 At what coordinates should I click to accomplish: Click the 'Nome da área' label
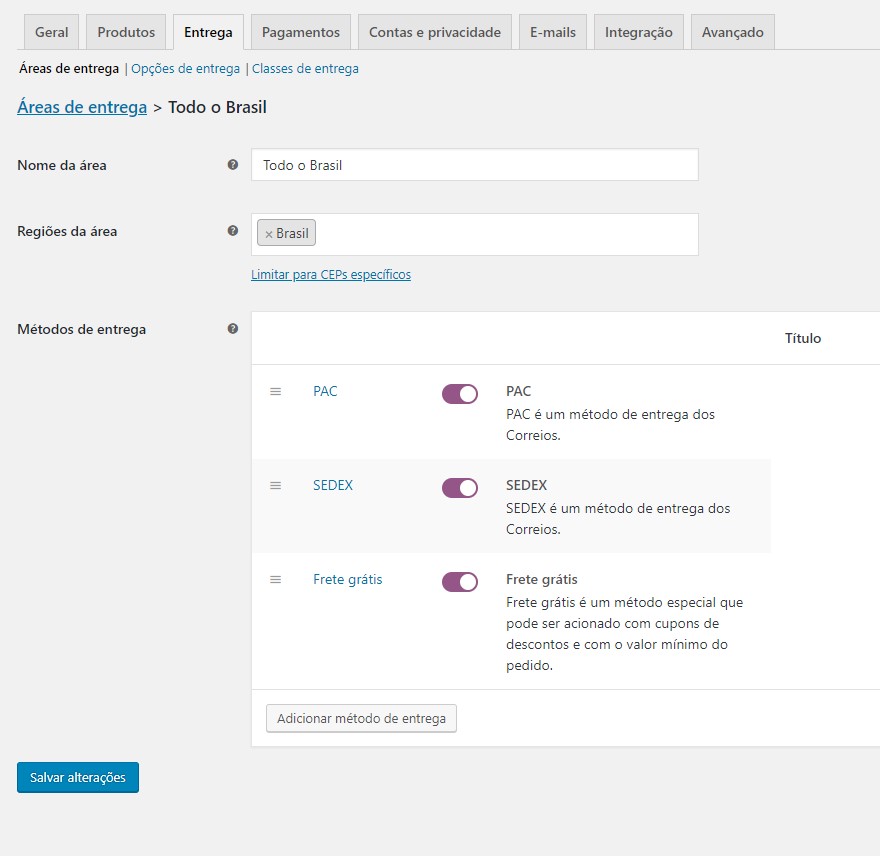pyautogui.click(x=62, y=165)
